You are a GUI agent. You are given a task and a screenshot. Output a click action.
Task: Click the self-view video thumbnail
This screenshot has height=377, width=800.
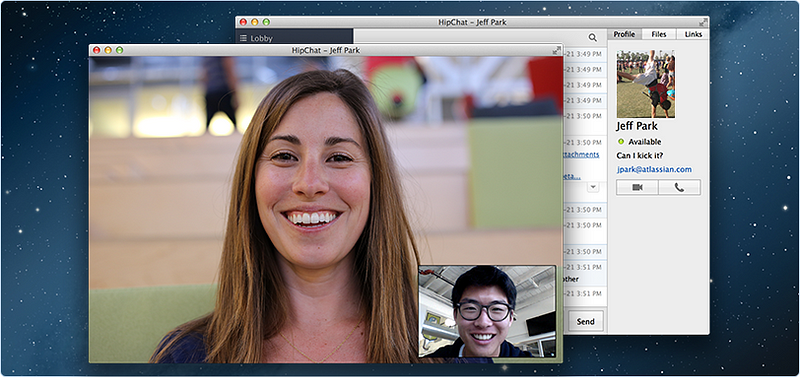tap(487, 311)
